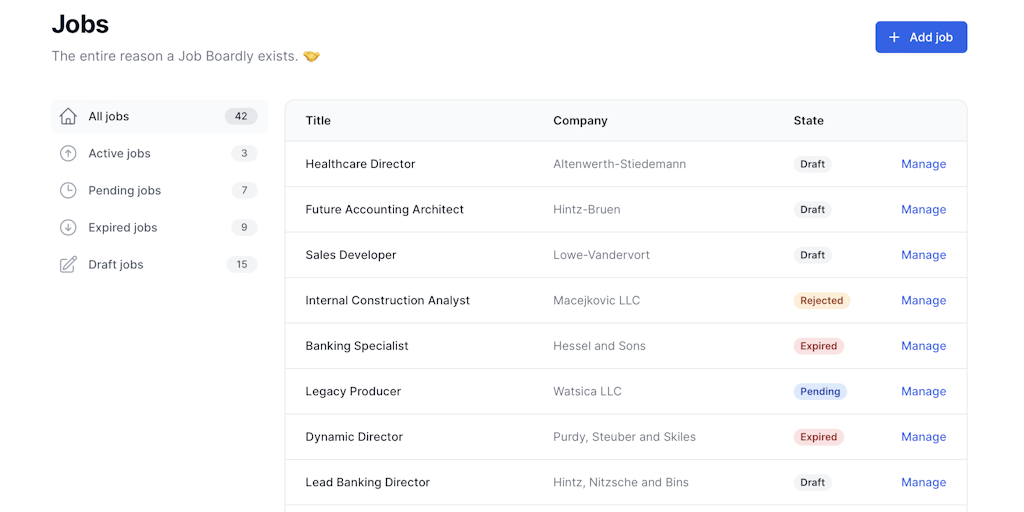Click the Title column header
1024x512 pixels.
point(318,121)
